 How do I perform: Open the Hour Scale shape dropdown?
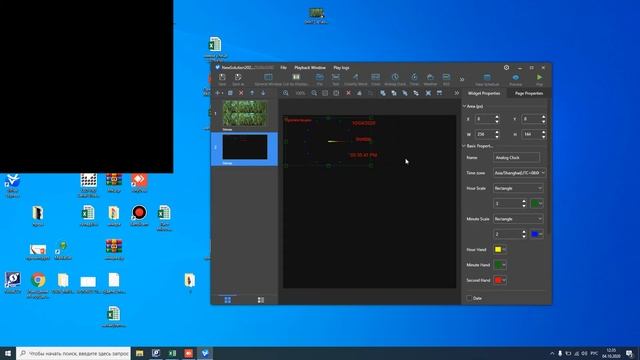(x=518, y=188)
